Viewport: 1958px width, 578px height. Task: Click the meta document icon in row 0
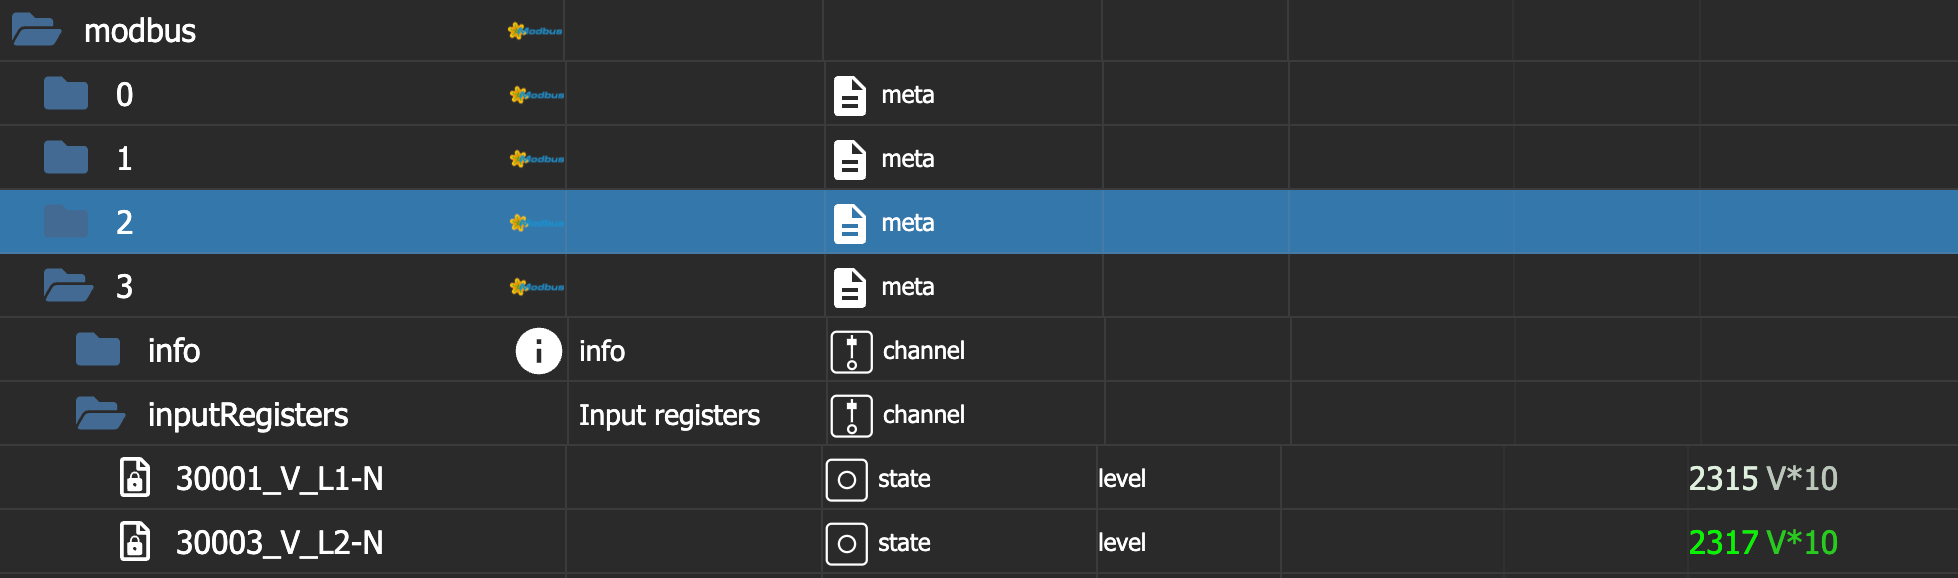(x=849, y=95)
